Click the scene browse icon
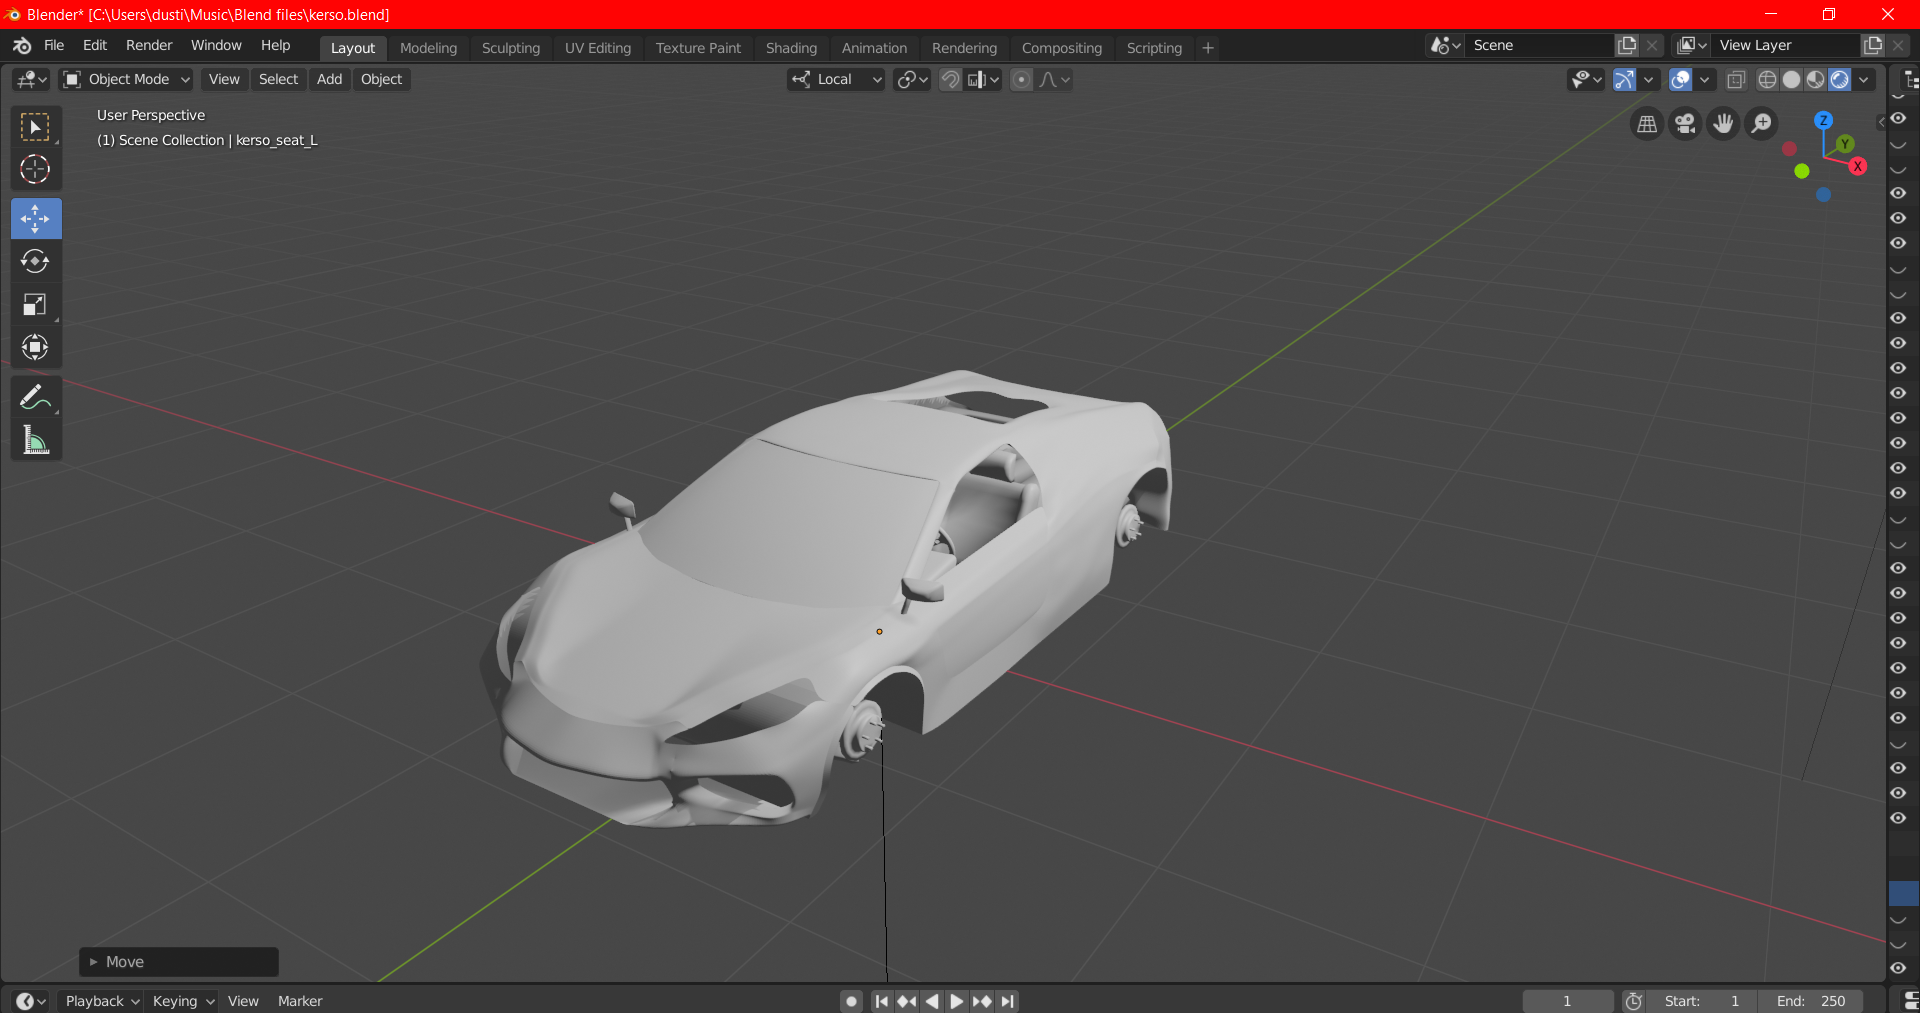 [x=1445, y=45]
